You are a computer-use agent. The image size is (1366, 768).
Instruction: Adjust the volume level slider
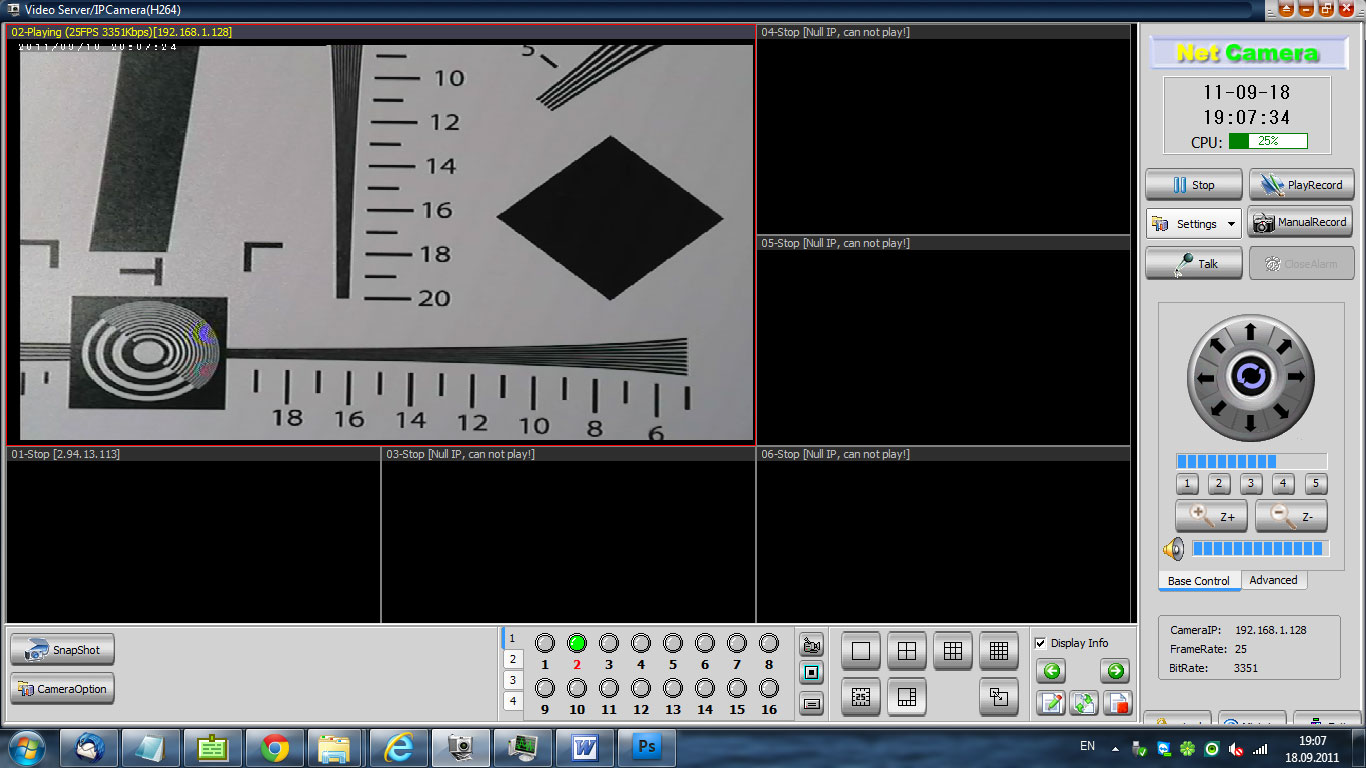[1260, 549]
